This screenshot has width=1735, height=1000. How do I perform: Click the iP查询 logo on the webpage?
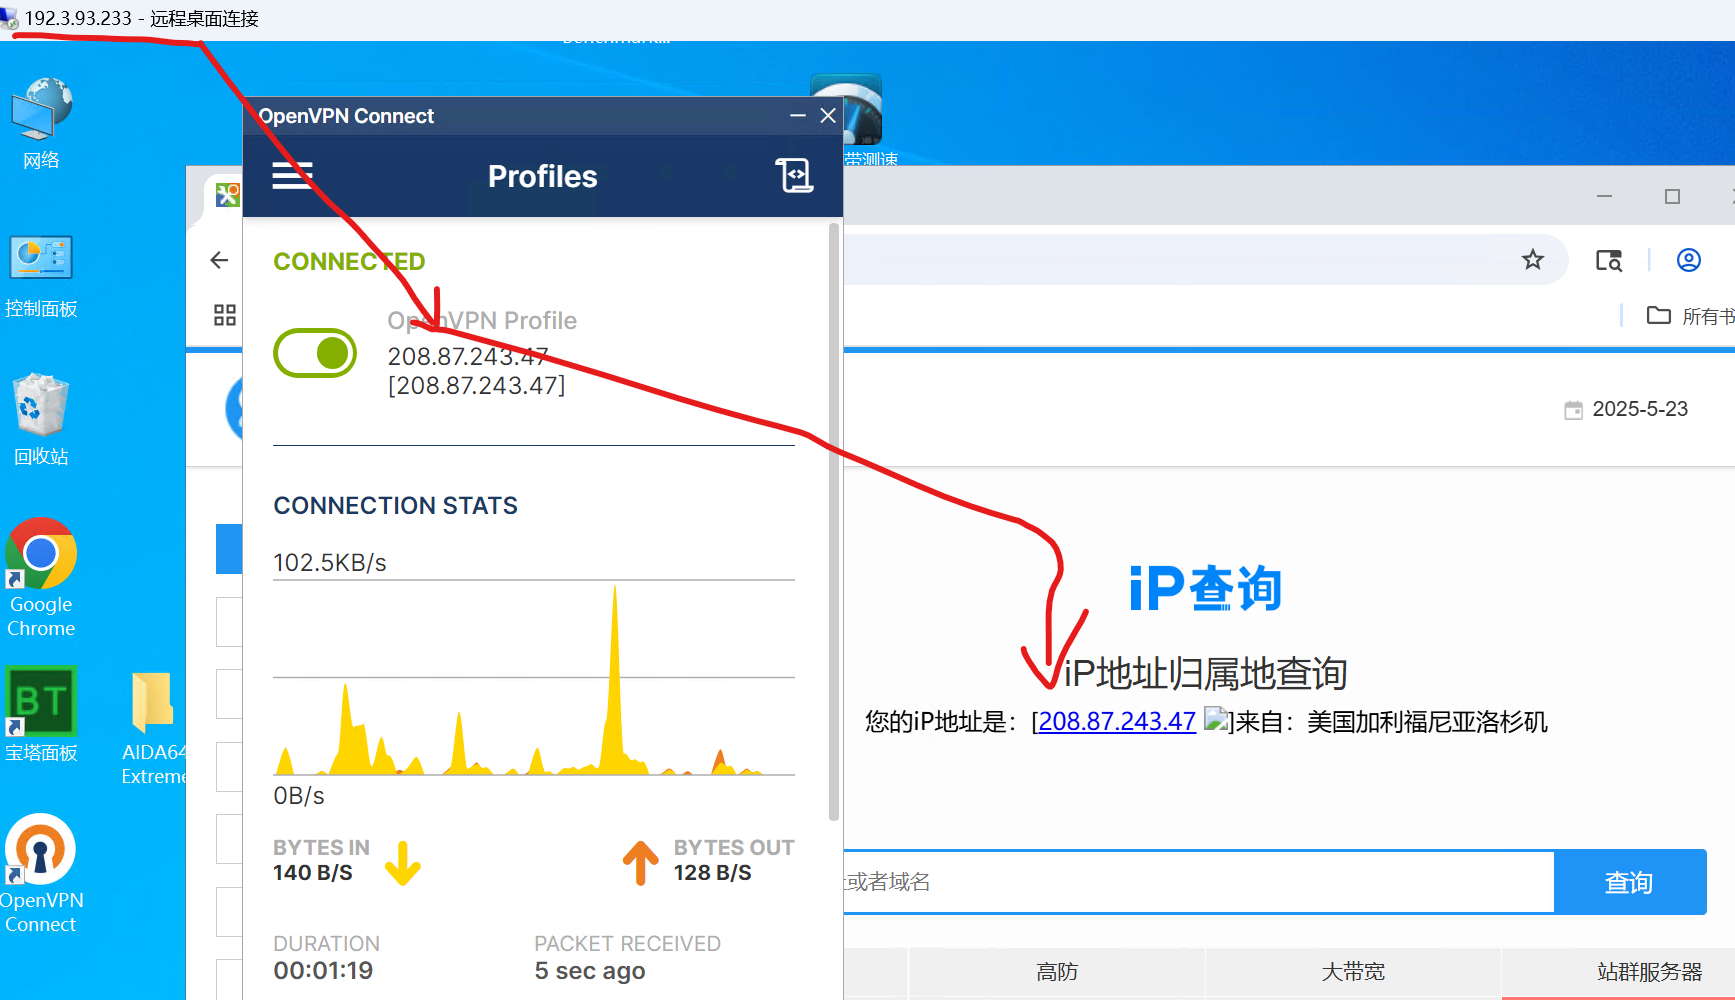[x=1205, y=588]
